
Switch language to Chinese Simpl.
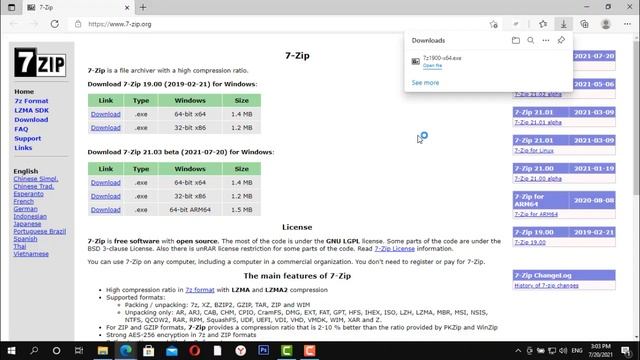pyautogui.click(x=36, y=179)
